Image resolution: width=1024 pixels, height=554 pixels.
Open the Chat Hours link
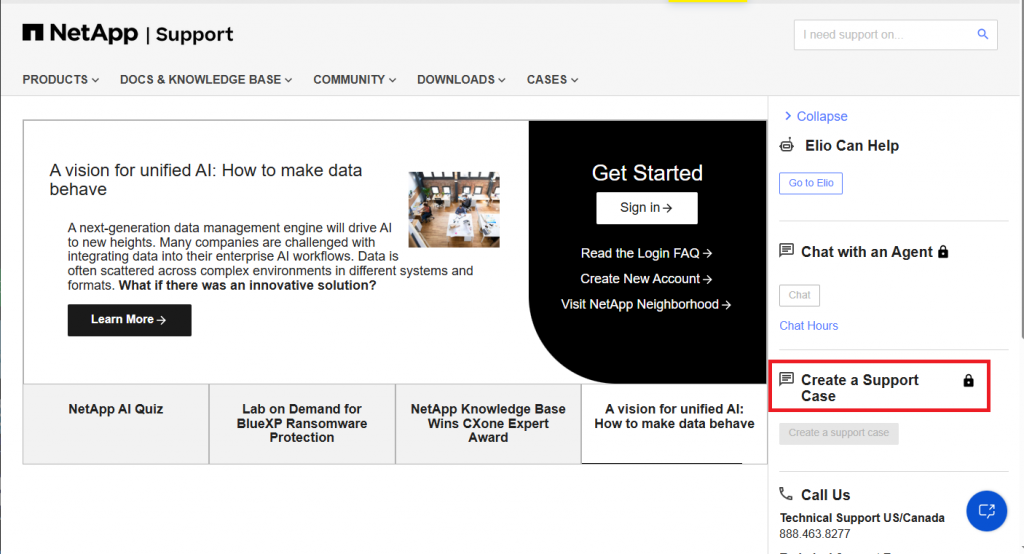click(808, 325)
